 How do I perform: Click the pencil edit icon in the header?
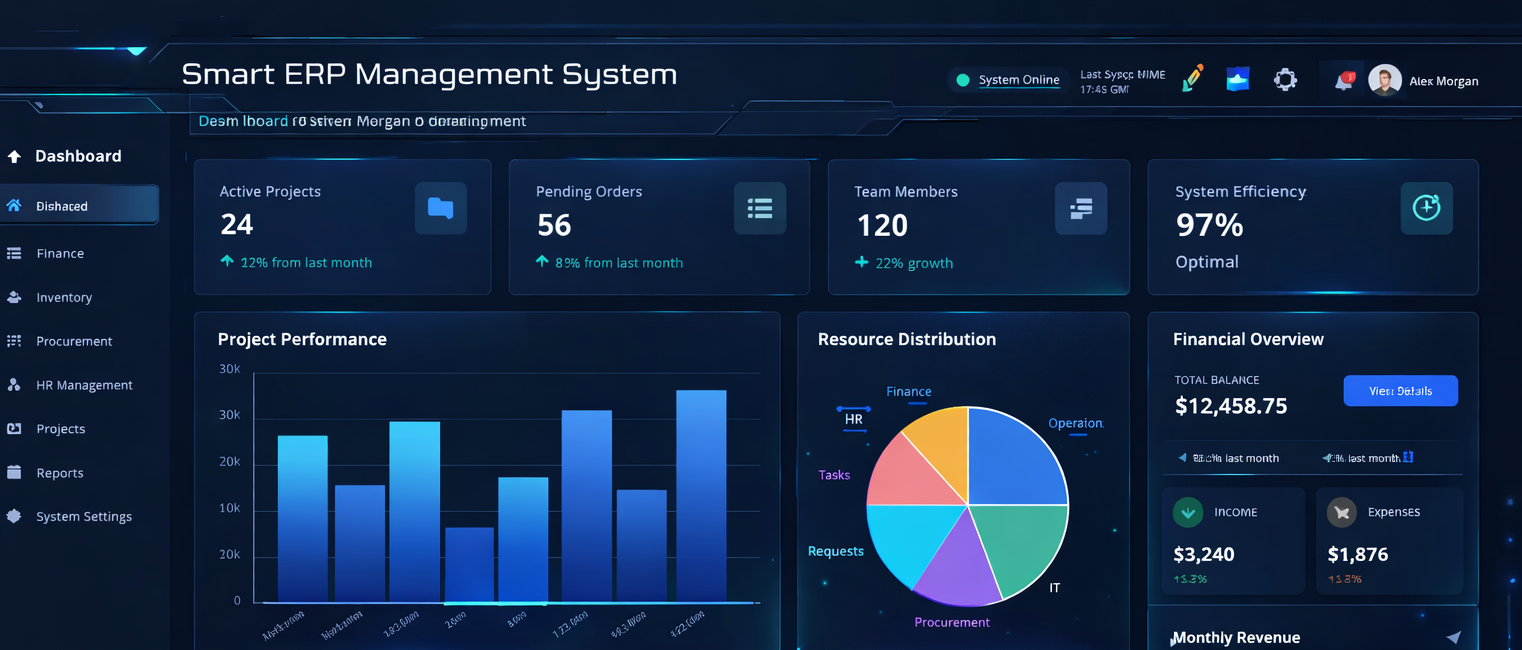click(1191, 77)
